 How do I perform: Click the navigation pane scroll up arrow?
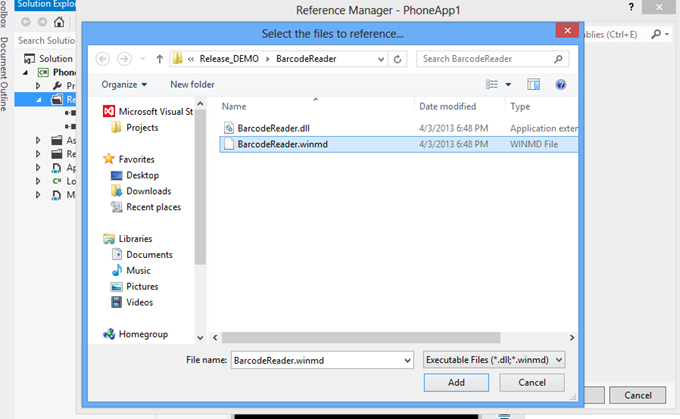[200, 104]
